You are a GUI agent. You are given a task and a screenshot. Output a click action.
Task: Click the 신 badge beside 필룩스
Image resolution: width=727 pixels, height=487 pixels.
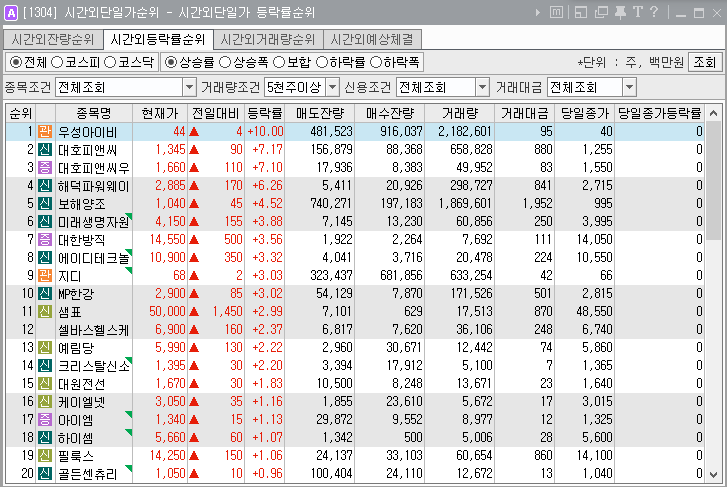(x=45, y=455)
